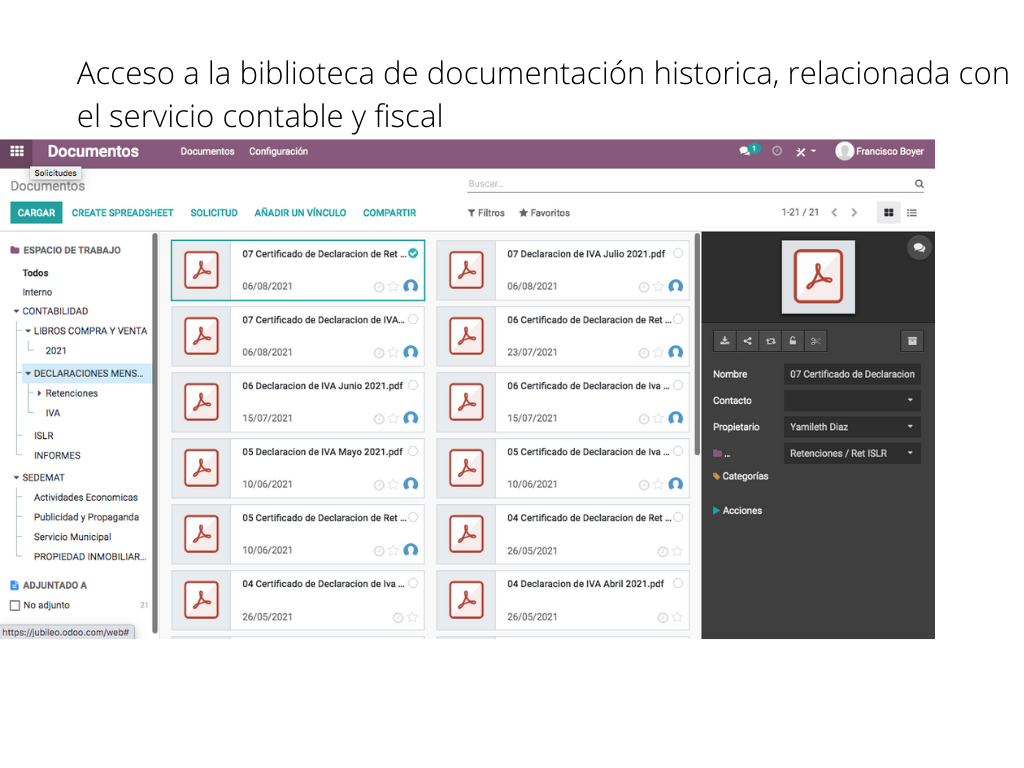Open the Filtros filter menu
The height and width of the screenshot is (768, 1024).
pos(486,213)
